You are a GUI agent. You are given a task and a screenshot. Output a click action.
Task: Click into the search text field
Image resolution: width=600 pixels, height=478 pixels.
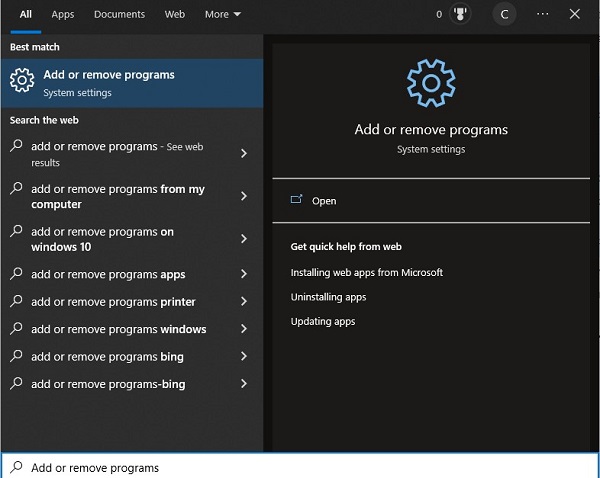[300, 467]
